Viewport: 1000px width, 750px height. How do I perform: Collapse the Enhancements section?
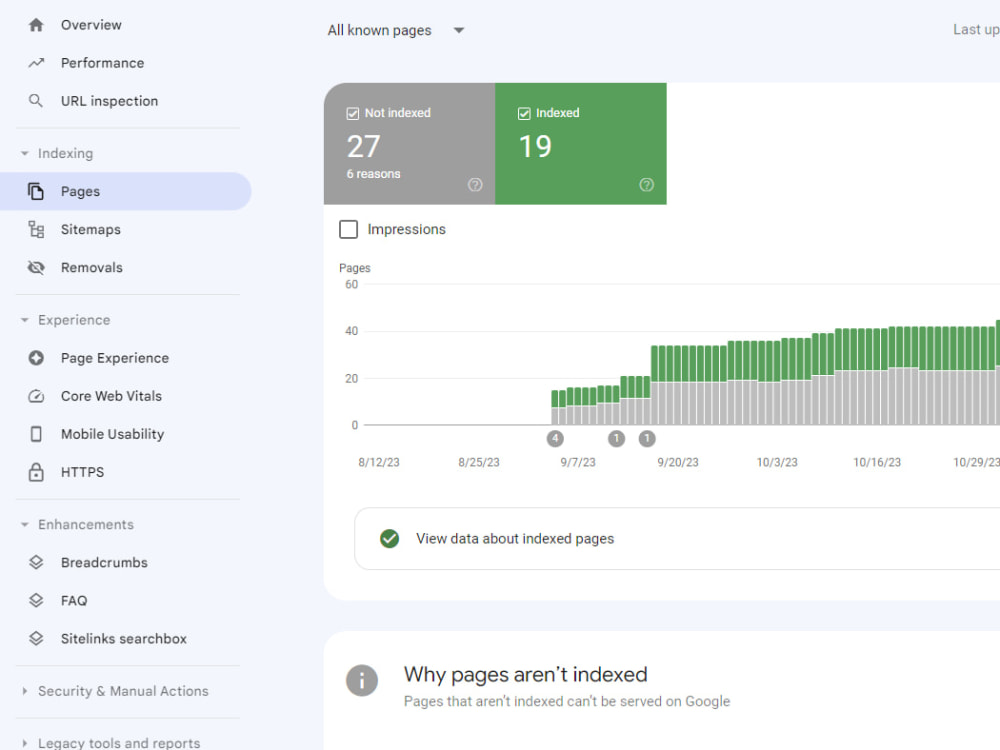pos(25,525)
